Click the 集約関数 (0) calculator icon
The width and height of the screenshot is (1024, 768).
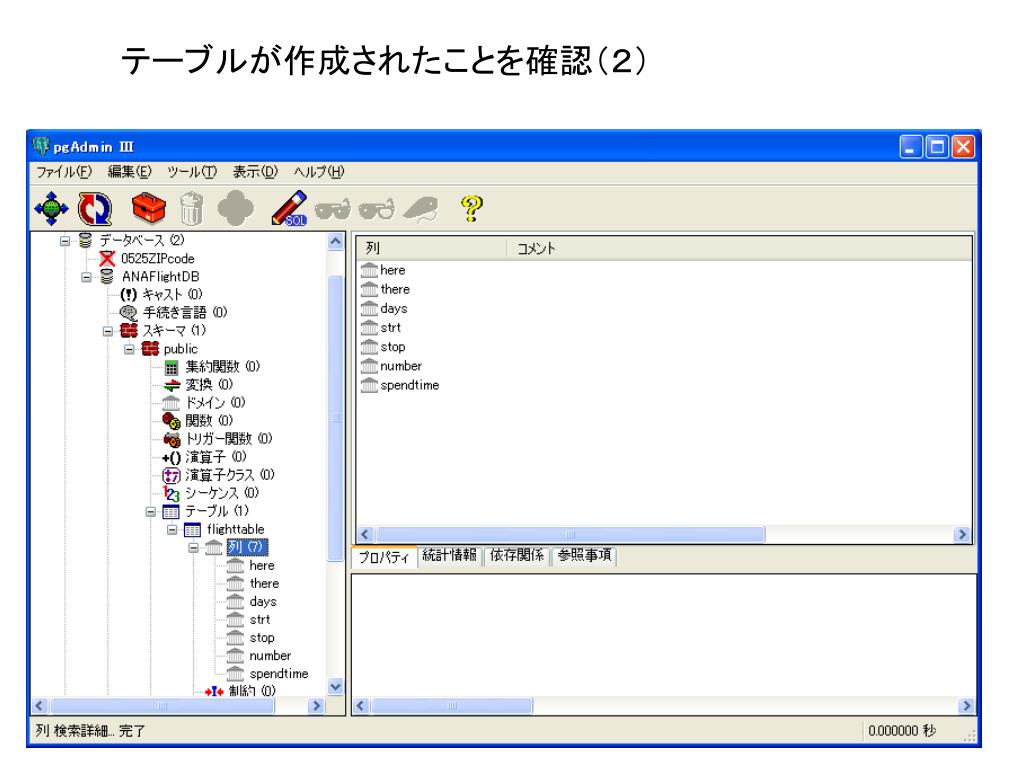[171, 367]
